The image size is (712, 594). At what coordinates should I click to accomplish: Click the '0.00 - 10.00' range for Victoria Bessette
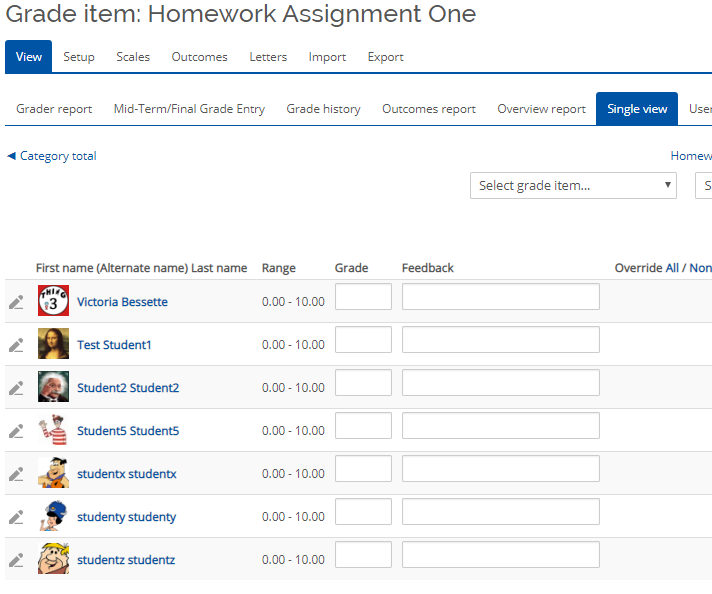pos(293,302)
